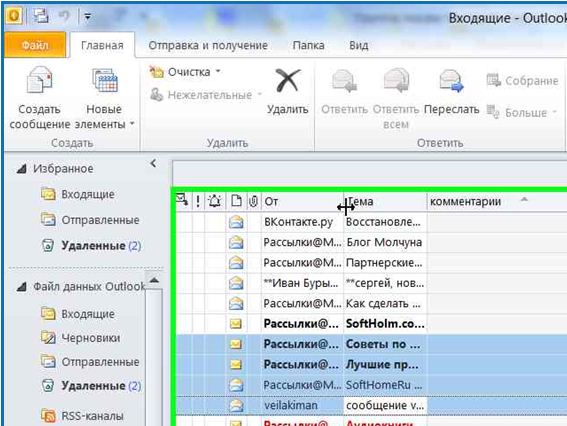
Task: Sort by the От column header
Action: [x=302, y=201]
